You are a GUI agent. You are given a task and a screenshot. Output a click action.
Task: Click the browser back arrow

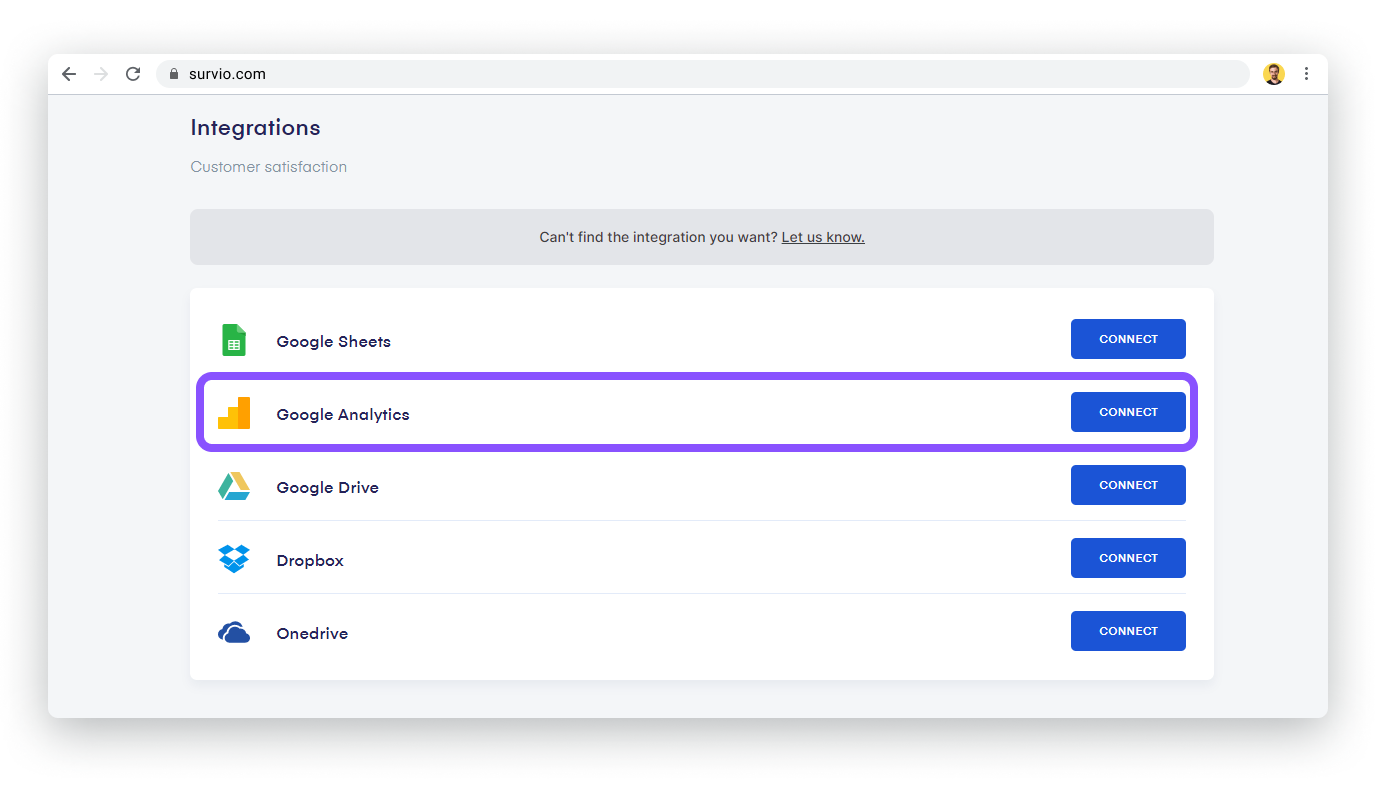point(69,74)
